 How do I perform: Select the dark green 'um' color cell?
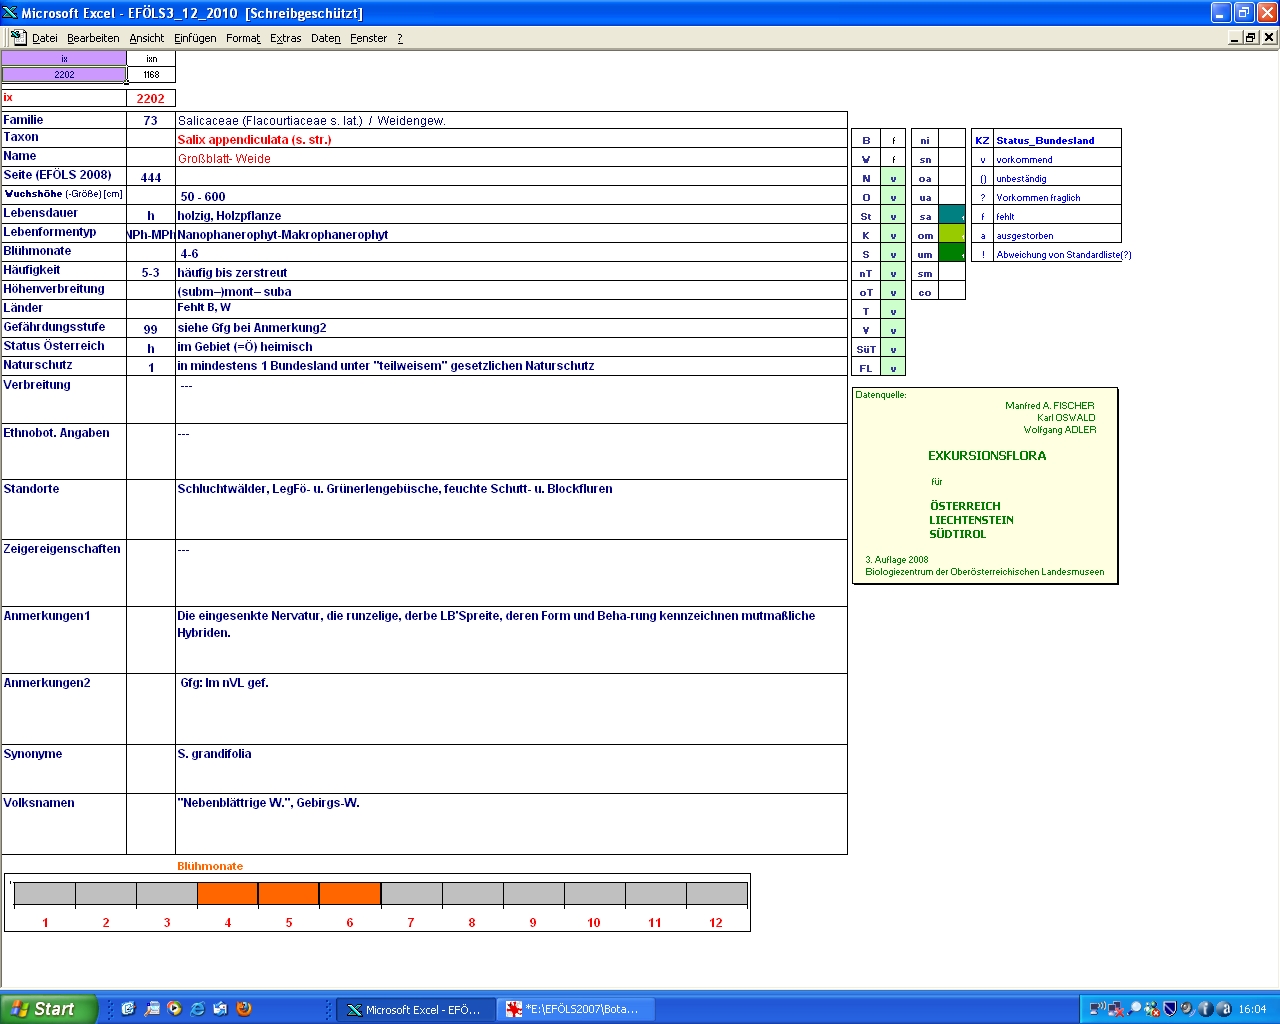pyautogui.click(x=952, y=253)
